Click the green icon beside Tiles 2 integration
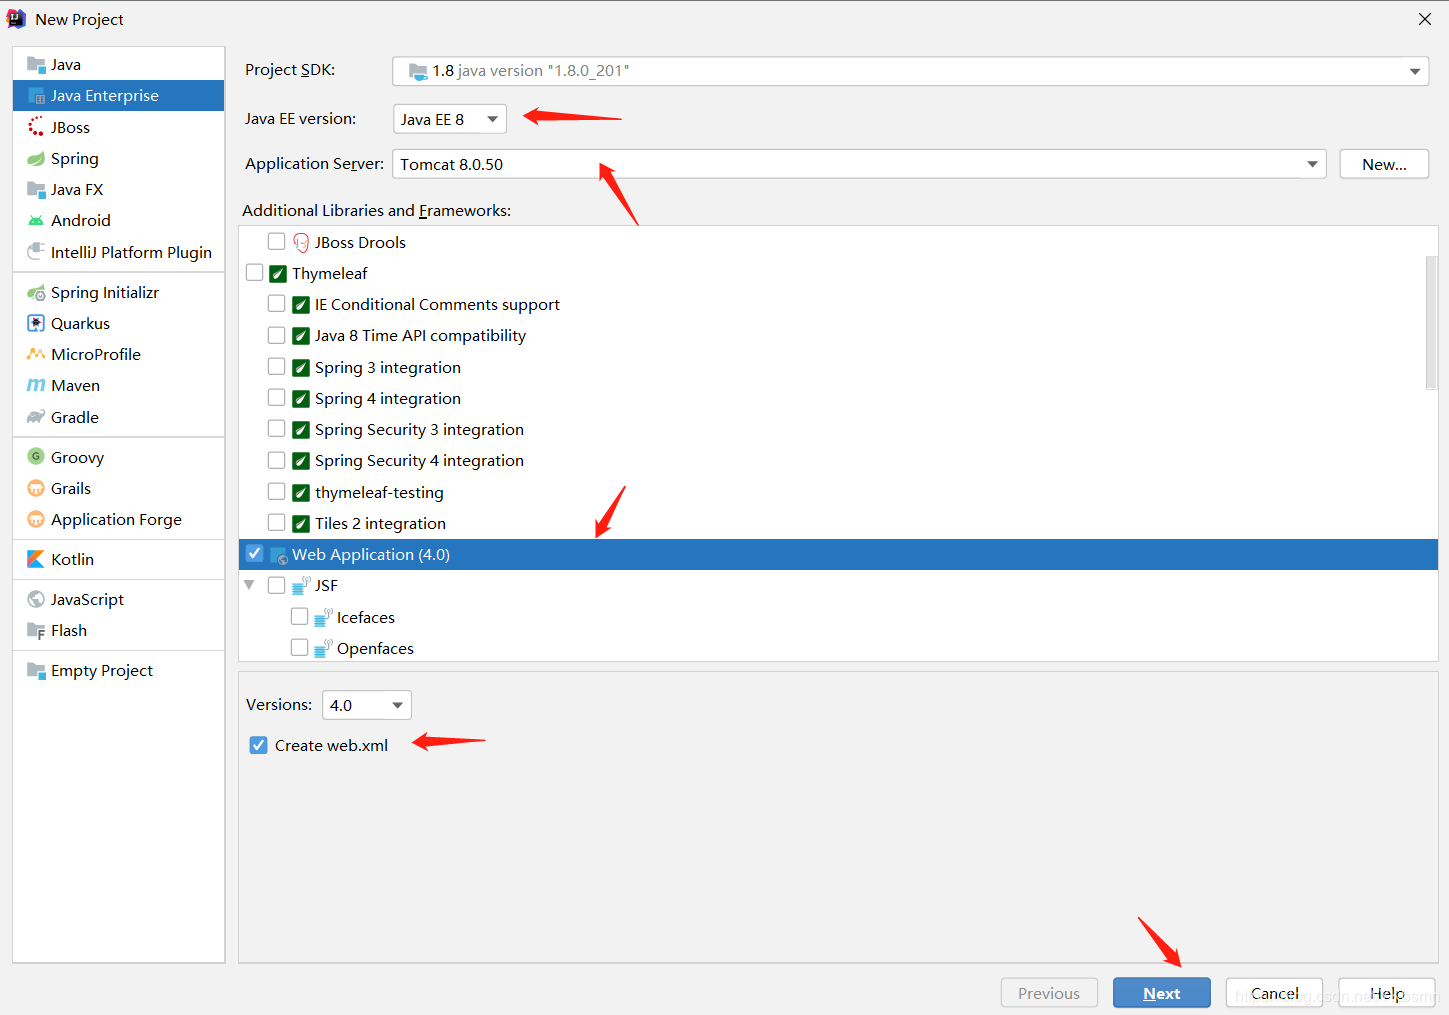 [x=301, y=524]
